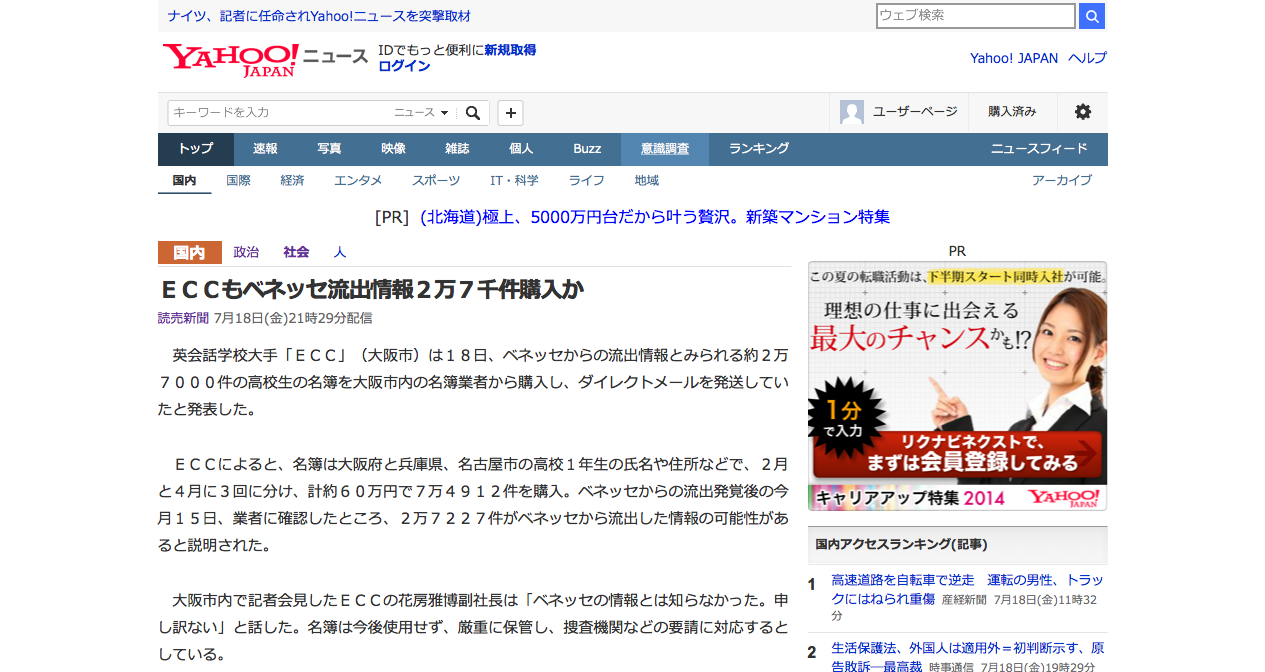Switch to the Buzz tab

[x=587, y=149]
